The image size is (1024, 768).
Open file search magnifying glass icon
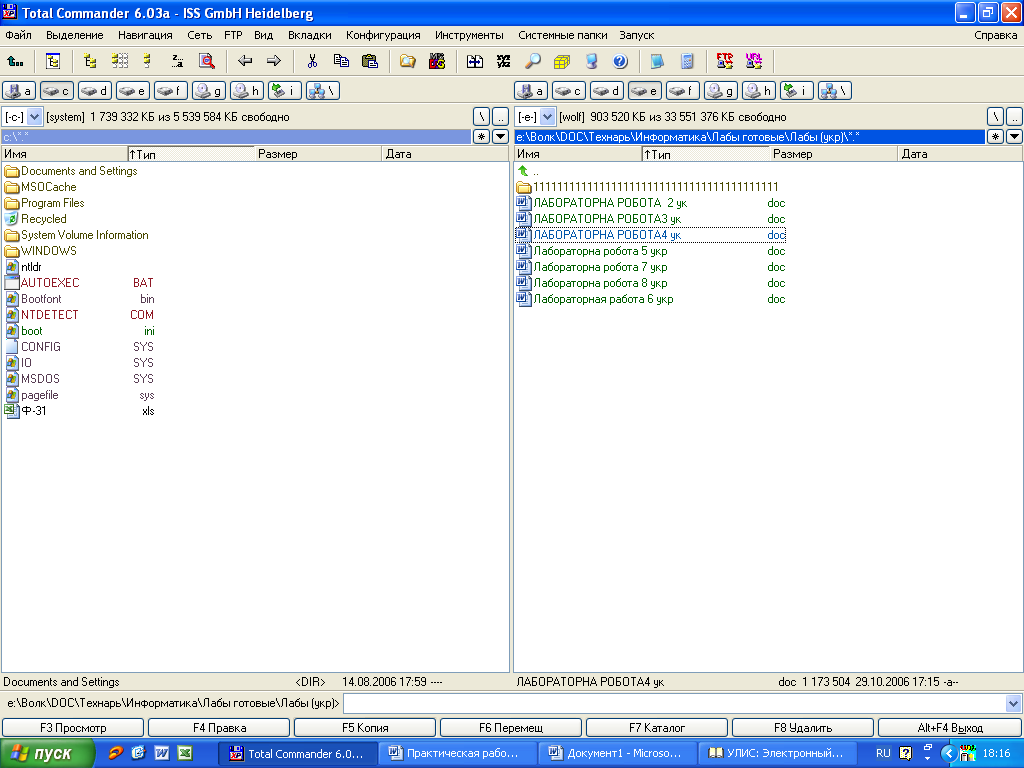[x=533, y=61]
